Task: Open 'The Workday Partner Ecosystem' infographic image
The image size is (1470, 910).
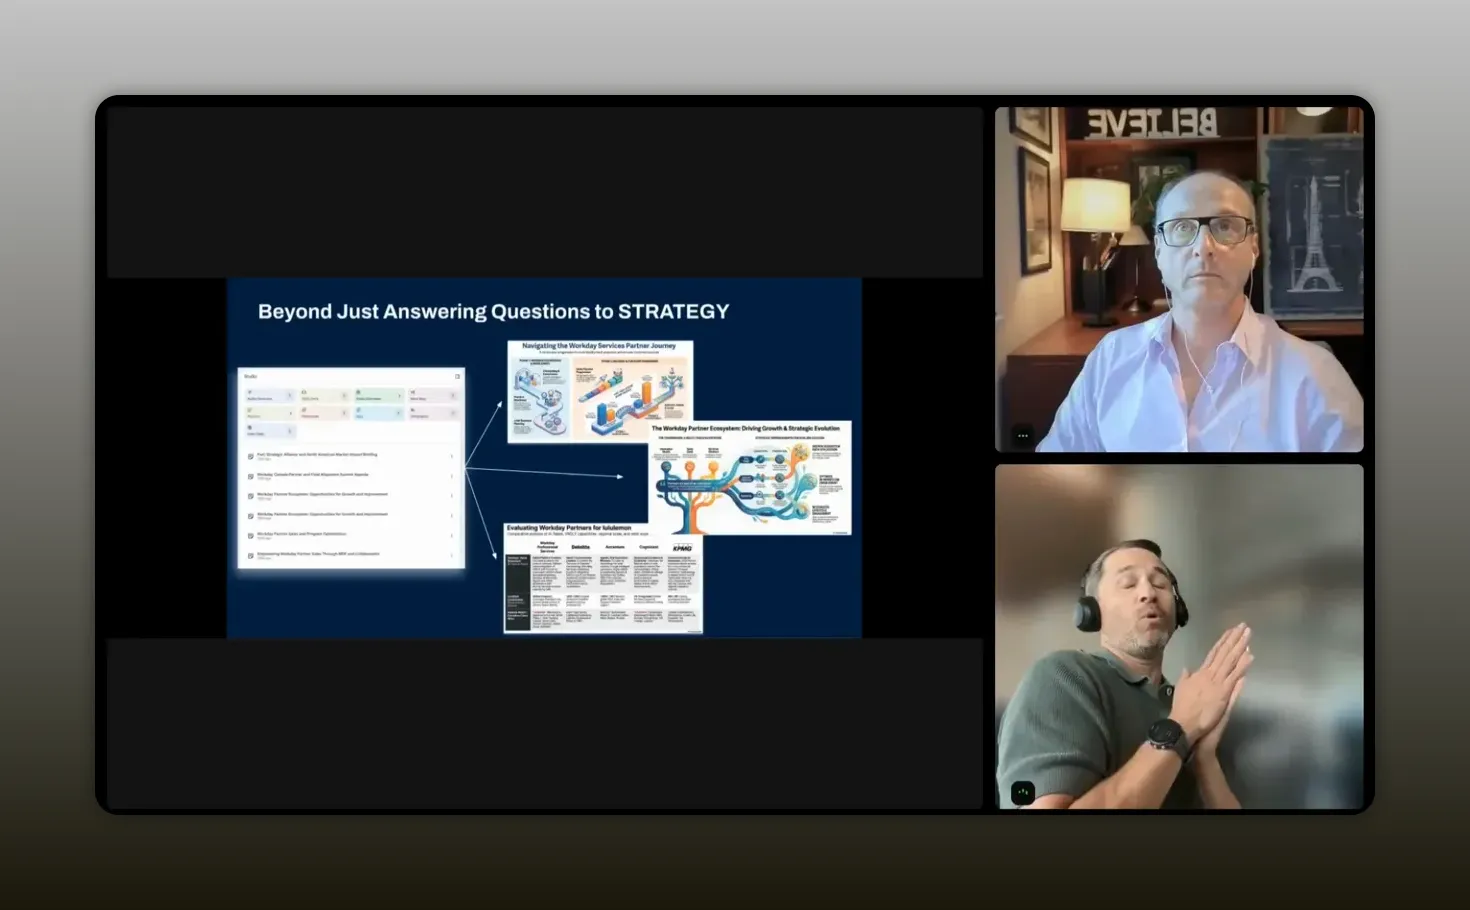Action: (749, 478)
